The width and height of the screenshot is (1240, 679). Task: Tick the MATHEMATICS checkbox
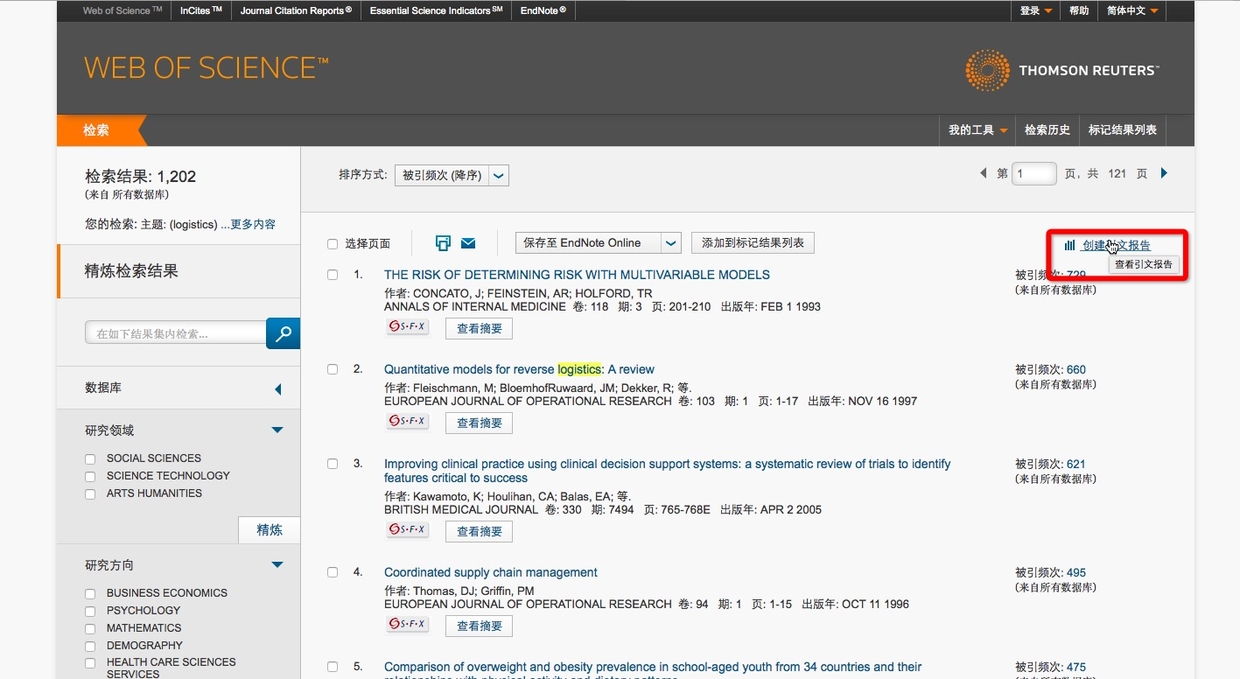pyautogui.click(x=91, y=629)
